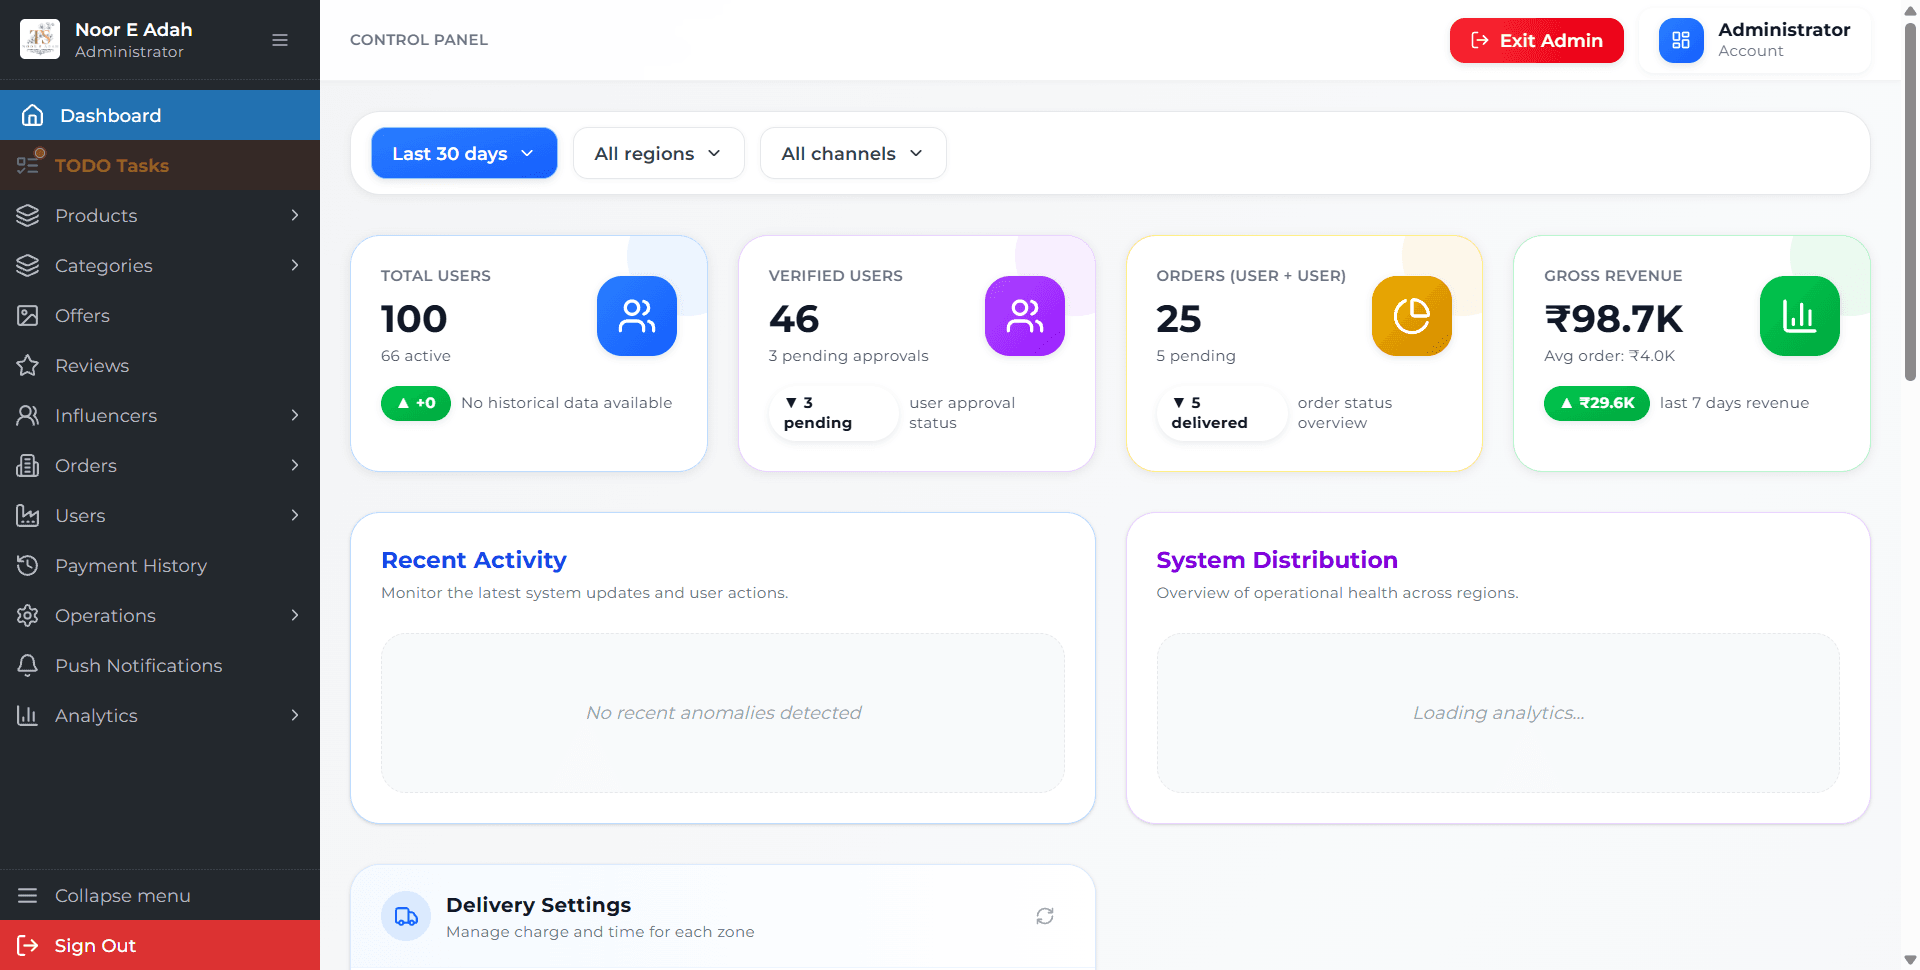
Task: Open TODO Tasks in the sidebar
Action: pyautogui.click(x=160, y=165)
